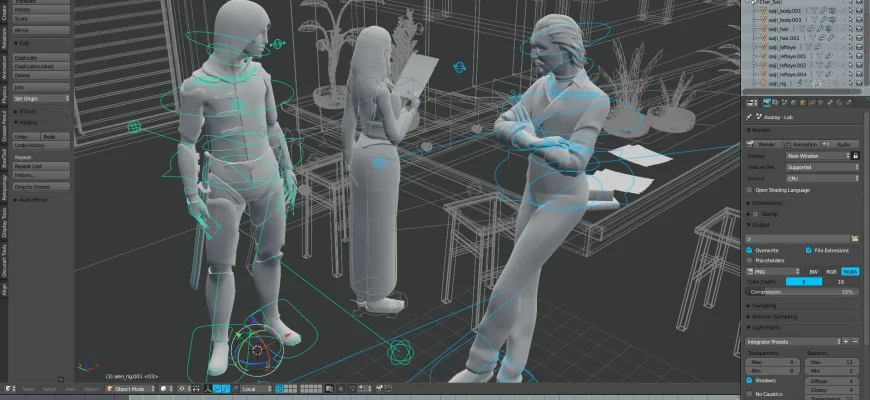870x400 pixels.
Task: Open the output folder browser icon
Action: (x=854, y=238)
